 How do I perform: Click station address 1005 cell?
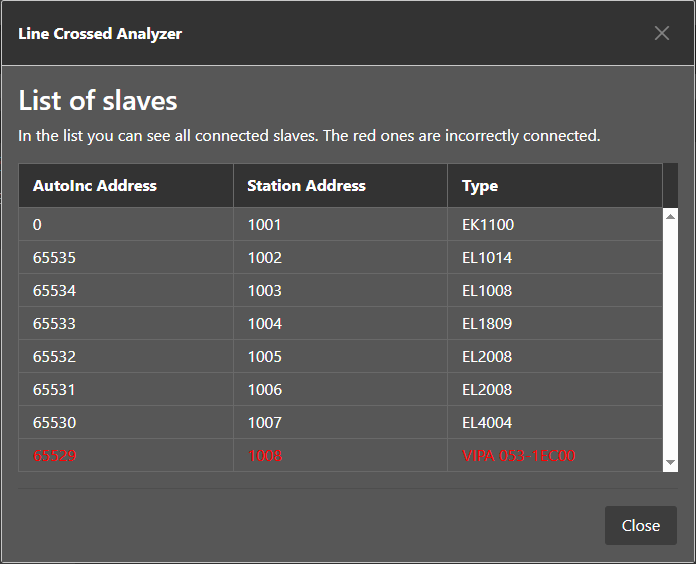pos(265,357)
